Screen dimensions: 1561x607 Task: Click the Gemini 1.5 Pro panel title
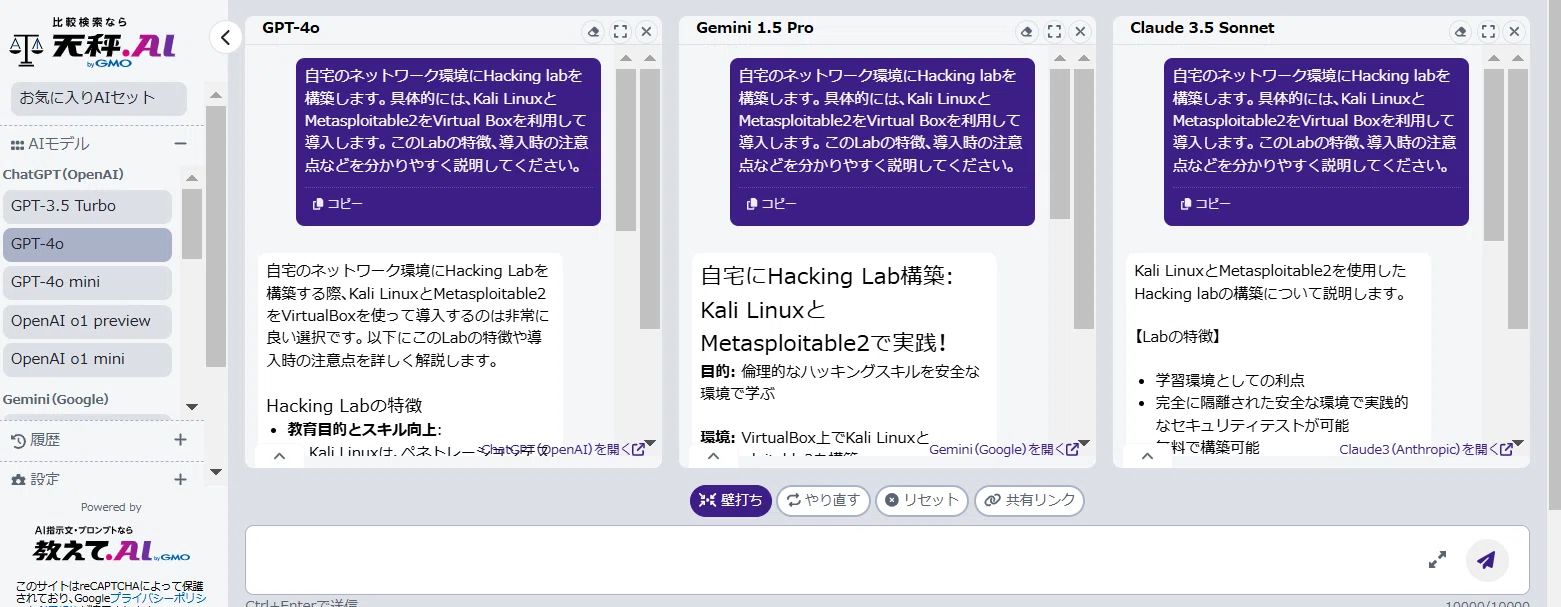(x=755, y=28)
